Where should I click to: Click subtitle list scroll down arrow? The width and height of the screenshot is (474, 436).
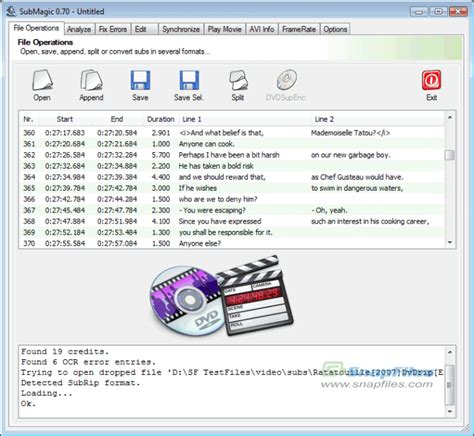point(450,242)
